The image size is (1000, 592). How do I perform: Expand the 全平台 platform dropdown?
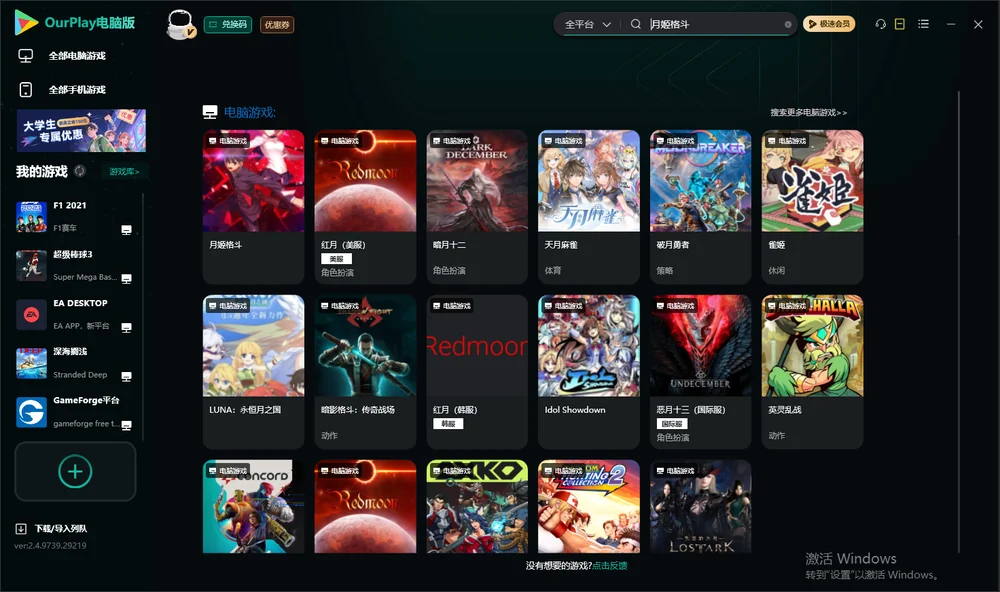587,24
